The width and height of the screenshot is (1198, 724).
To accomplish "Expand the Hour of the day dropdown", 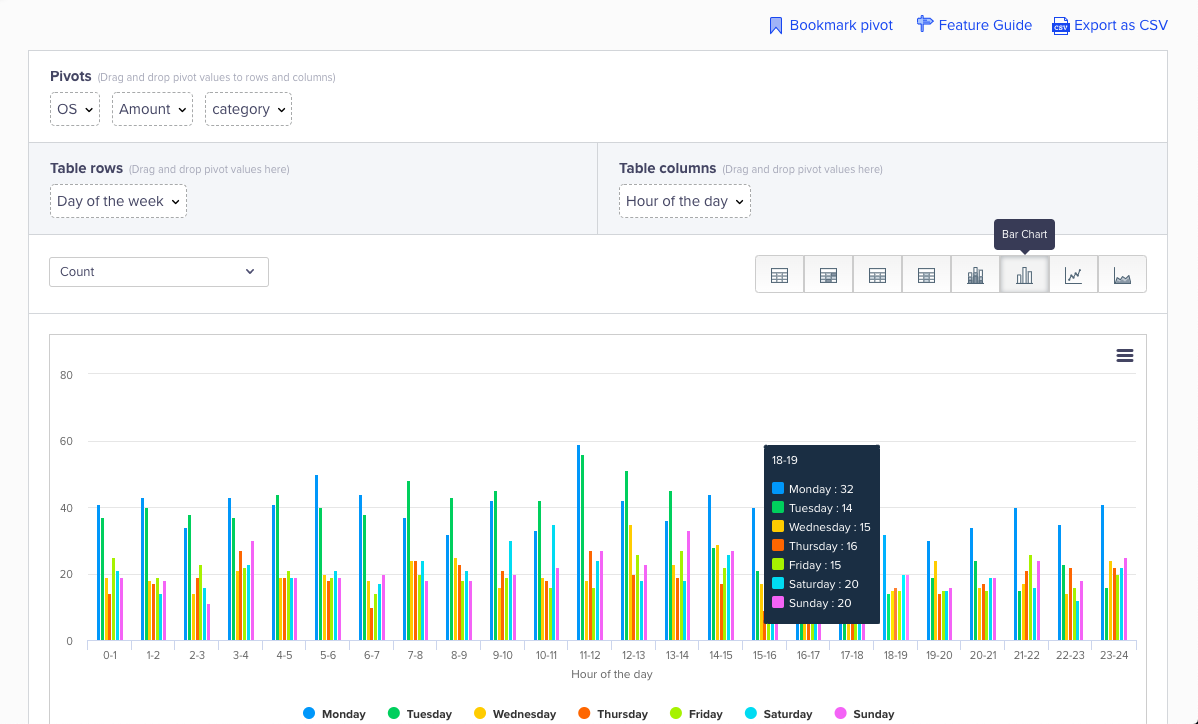I will tap(685, 201).
